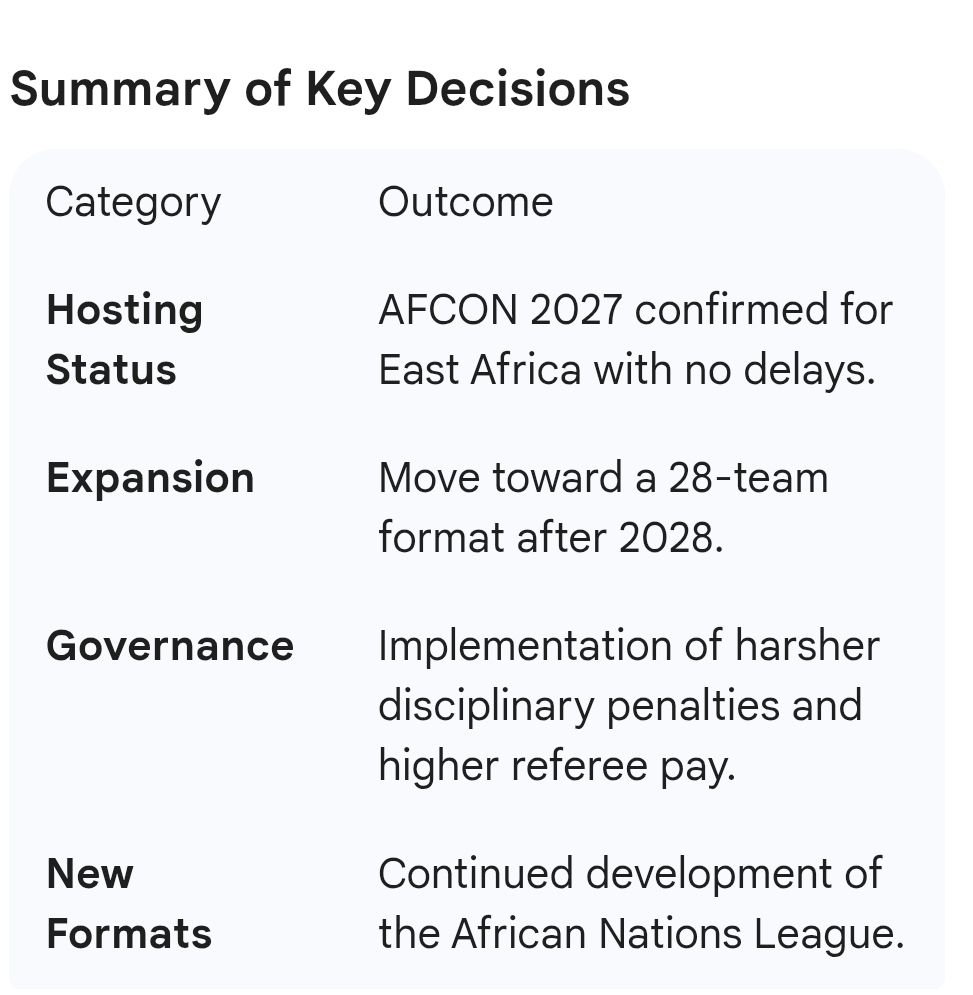Click the 'the African Nations League.' line
973x995 pixels.
click(641, 934)
